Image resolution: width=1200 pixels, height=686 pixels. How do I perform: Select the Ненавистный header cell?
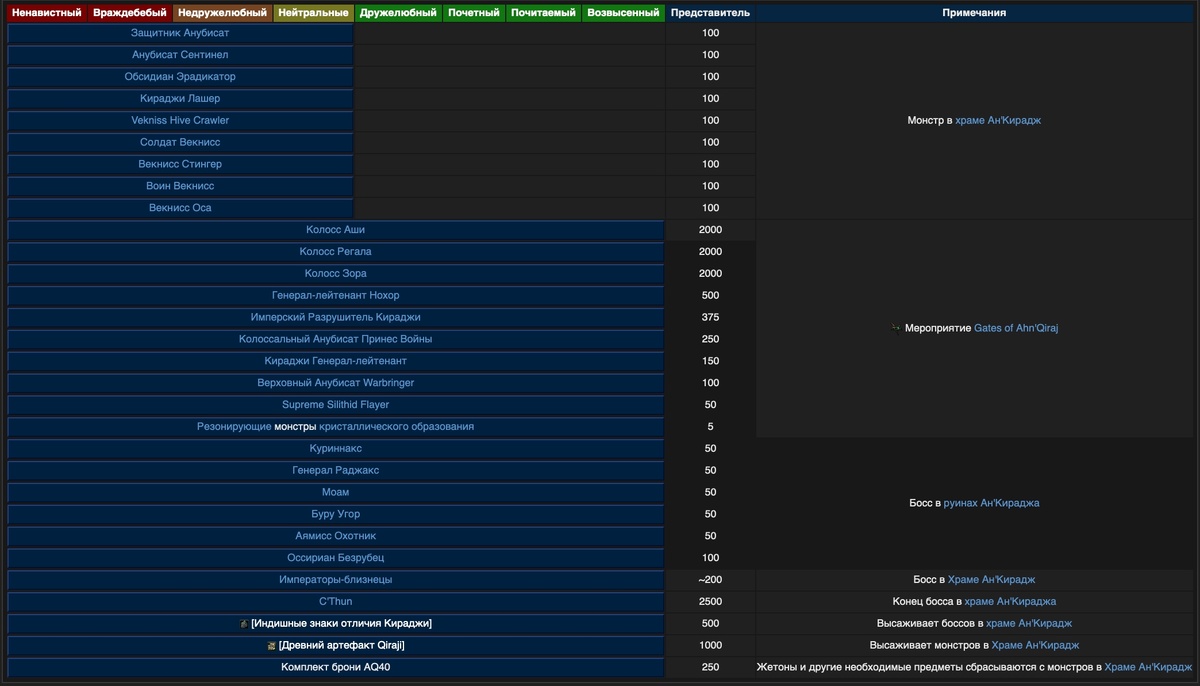pos(46,13)
